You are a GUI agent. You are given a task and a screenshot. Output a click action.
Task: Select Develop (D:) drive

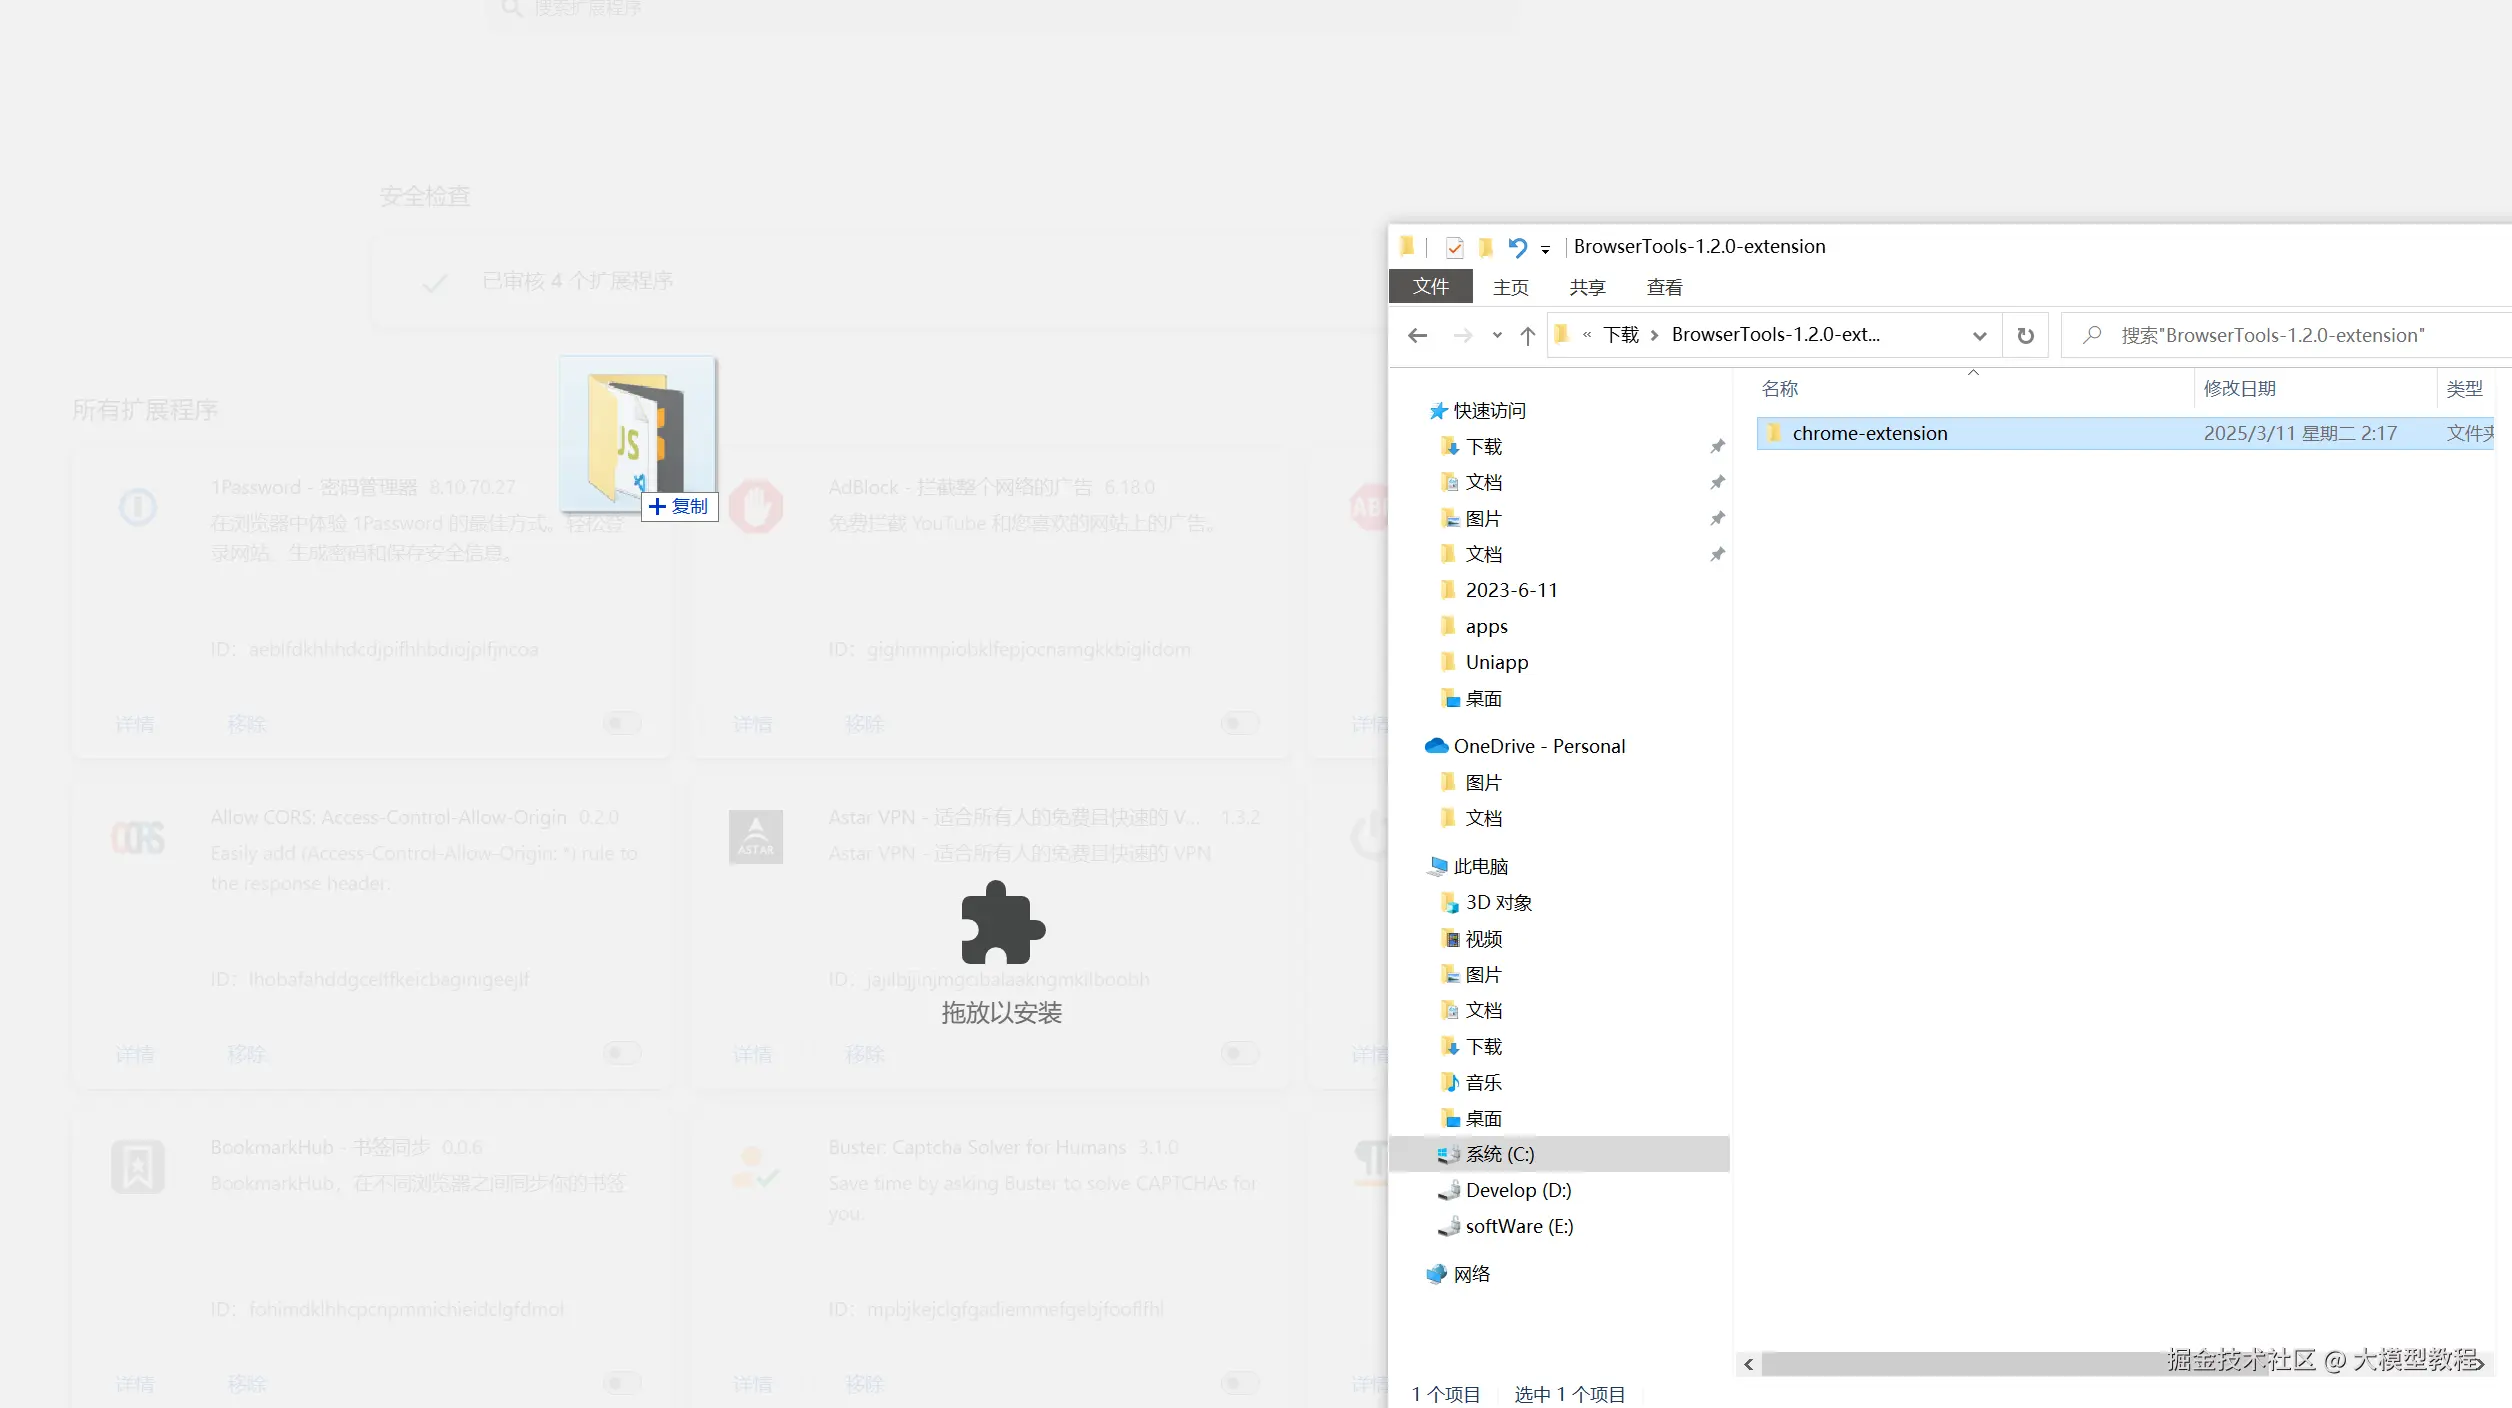point(1518,1190)
